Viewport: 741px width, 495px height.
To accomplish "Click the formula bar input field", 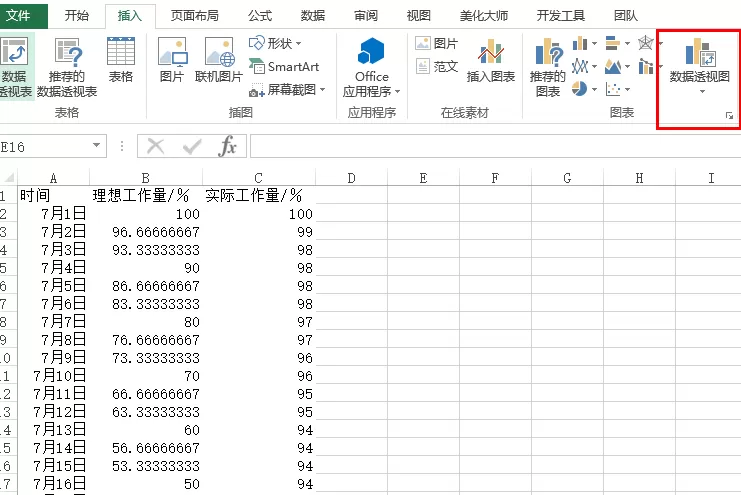I will point(495,146).
